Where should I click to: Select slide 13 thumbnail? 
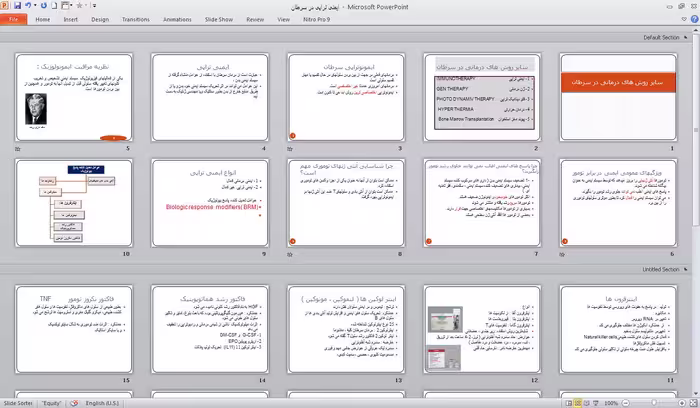pyautogui.click(x=346, y=329)
